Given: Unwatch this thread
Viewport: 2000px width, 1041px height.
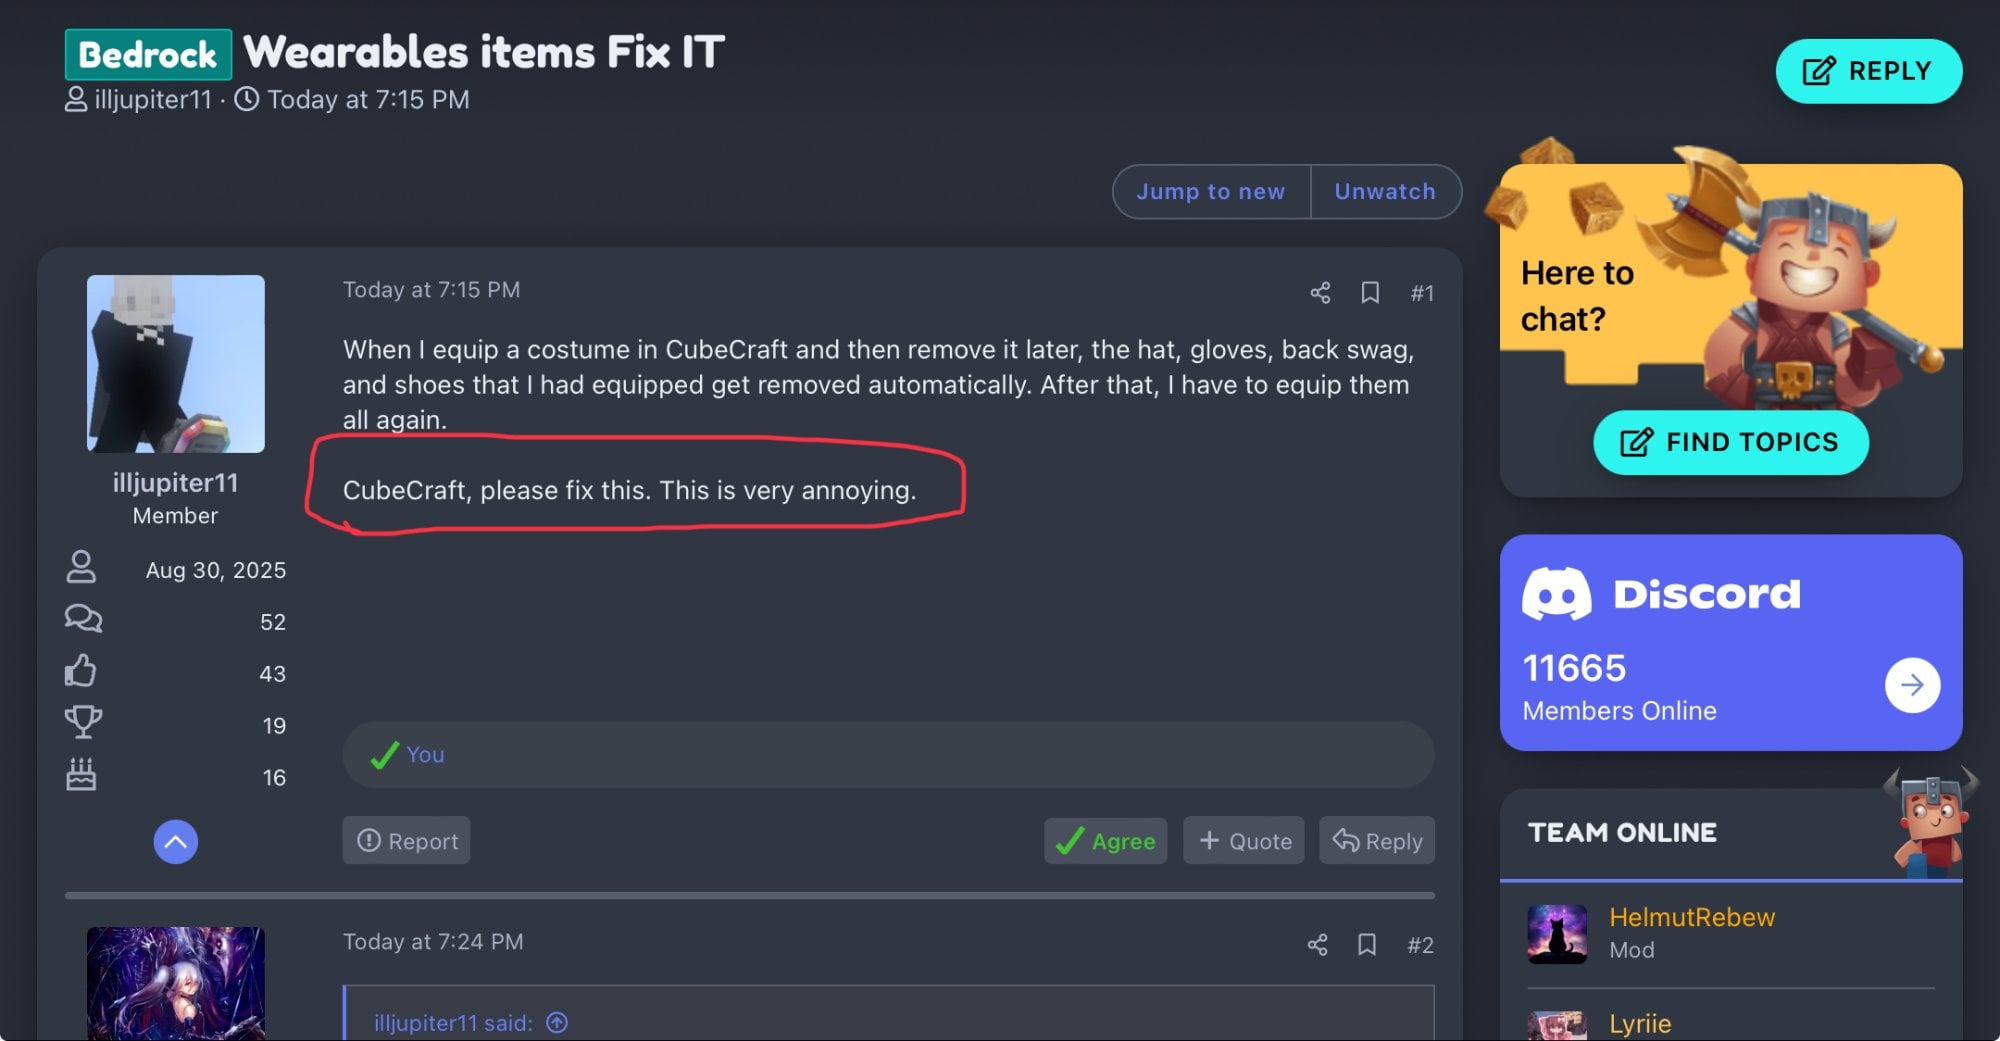Looking at the screenshot, I should (x=1385, y=191).
